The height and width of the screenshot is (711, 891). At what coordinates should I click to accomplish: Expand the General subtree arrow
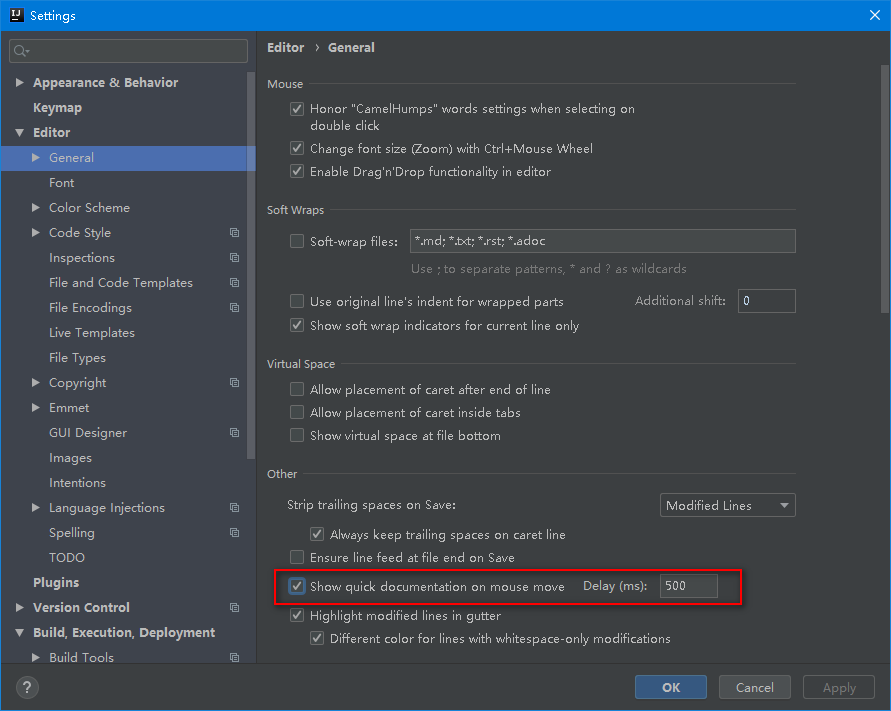click(x=36, y=157)
